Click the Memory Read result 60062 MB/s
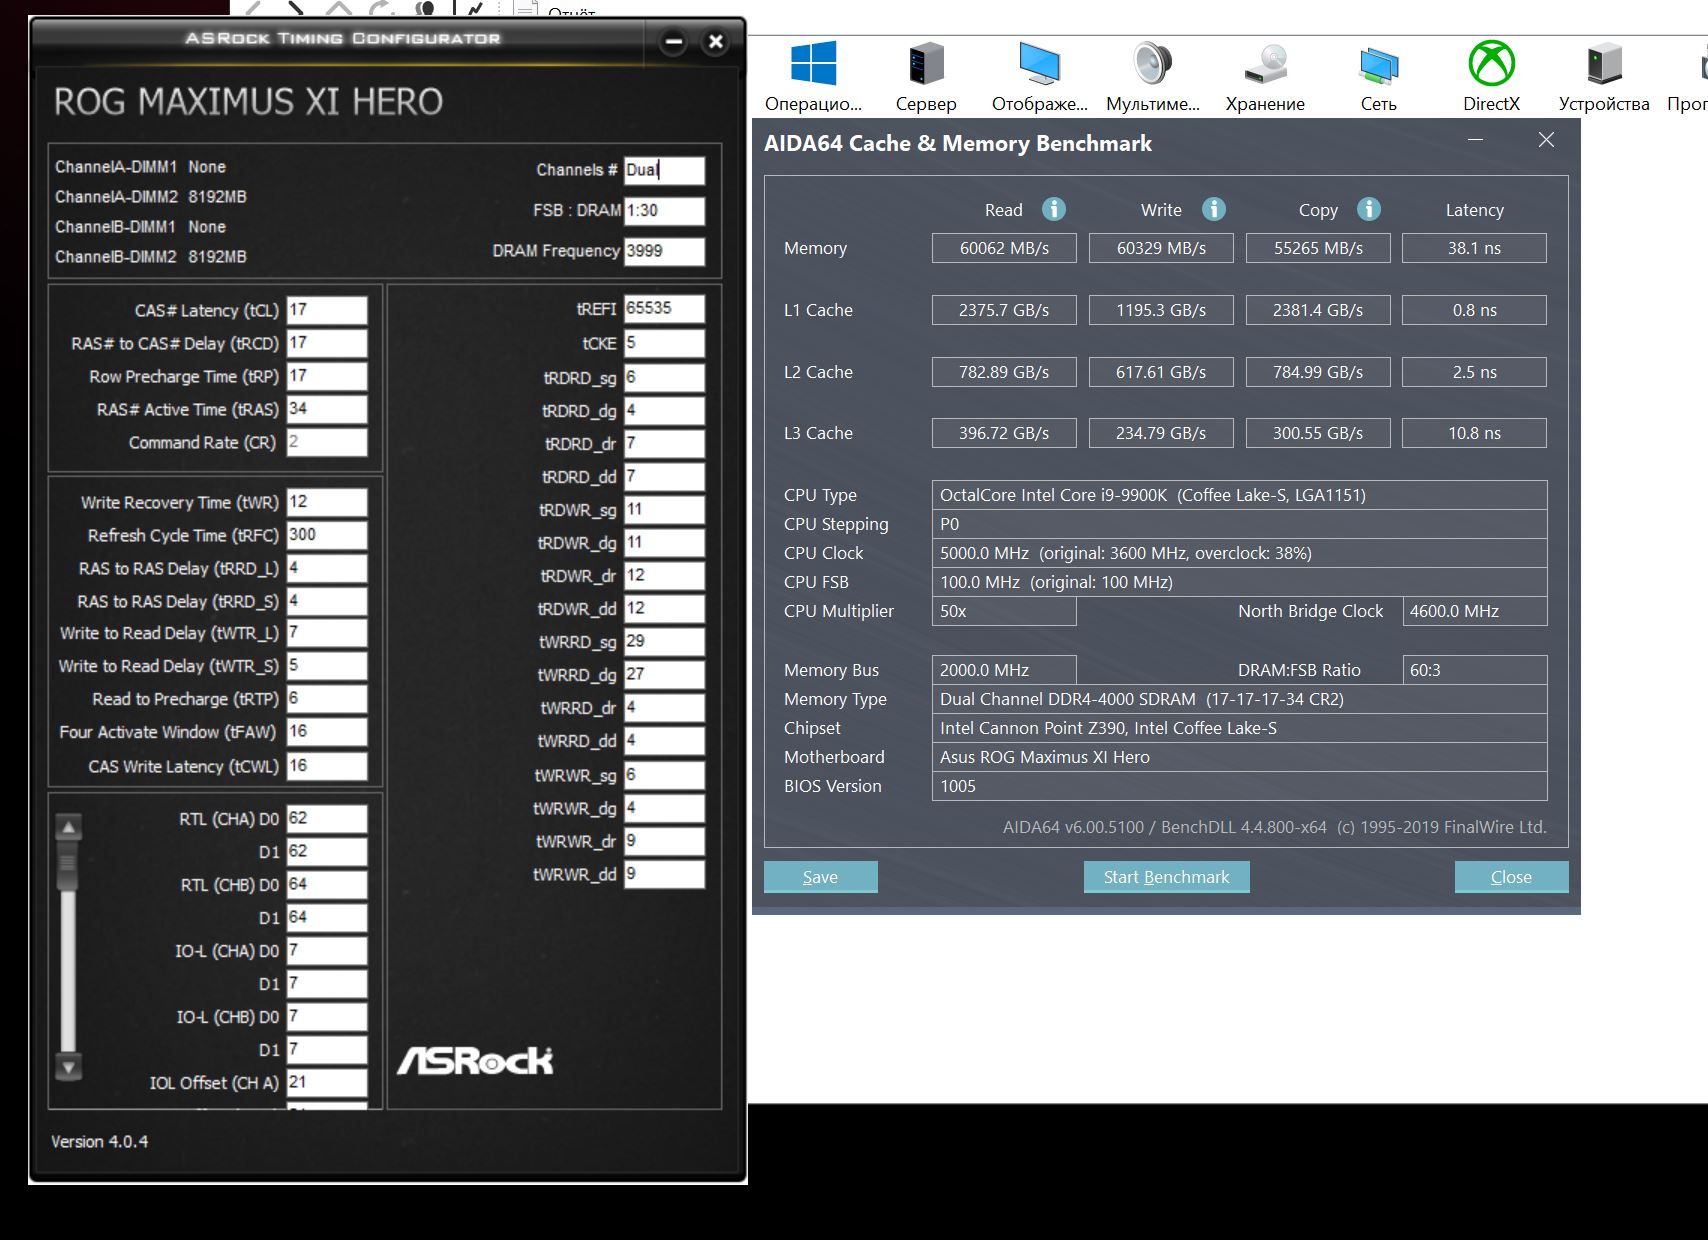1708x1240 pixels. [x=1004, y=248]
